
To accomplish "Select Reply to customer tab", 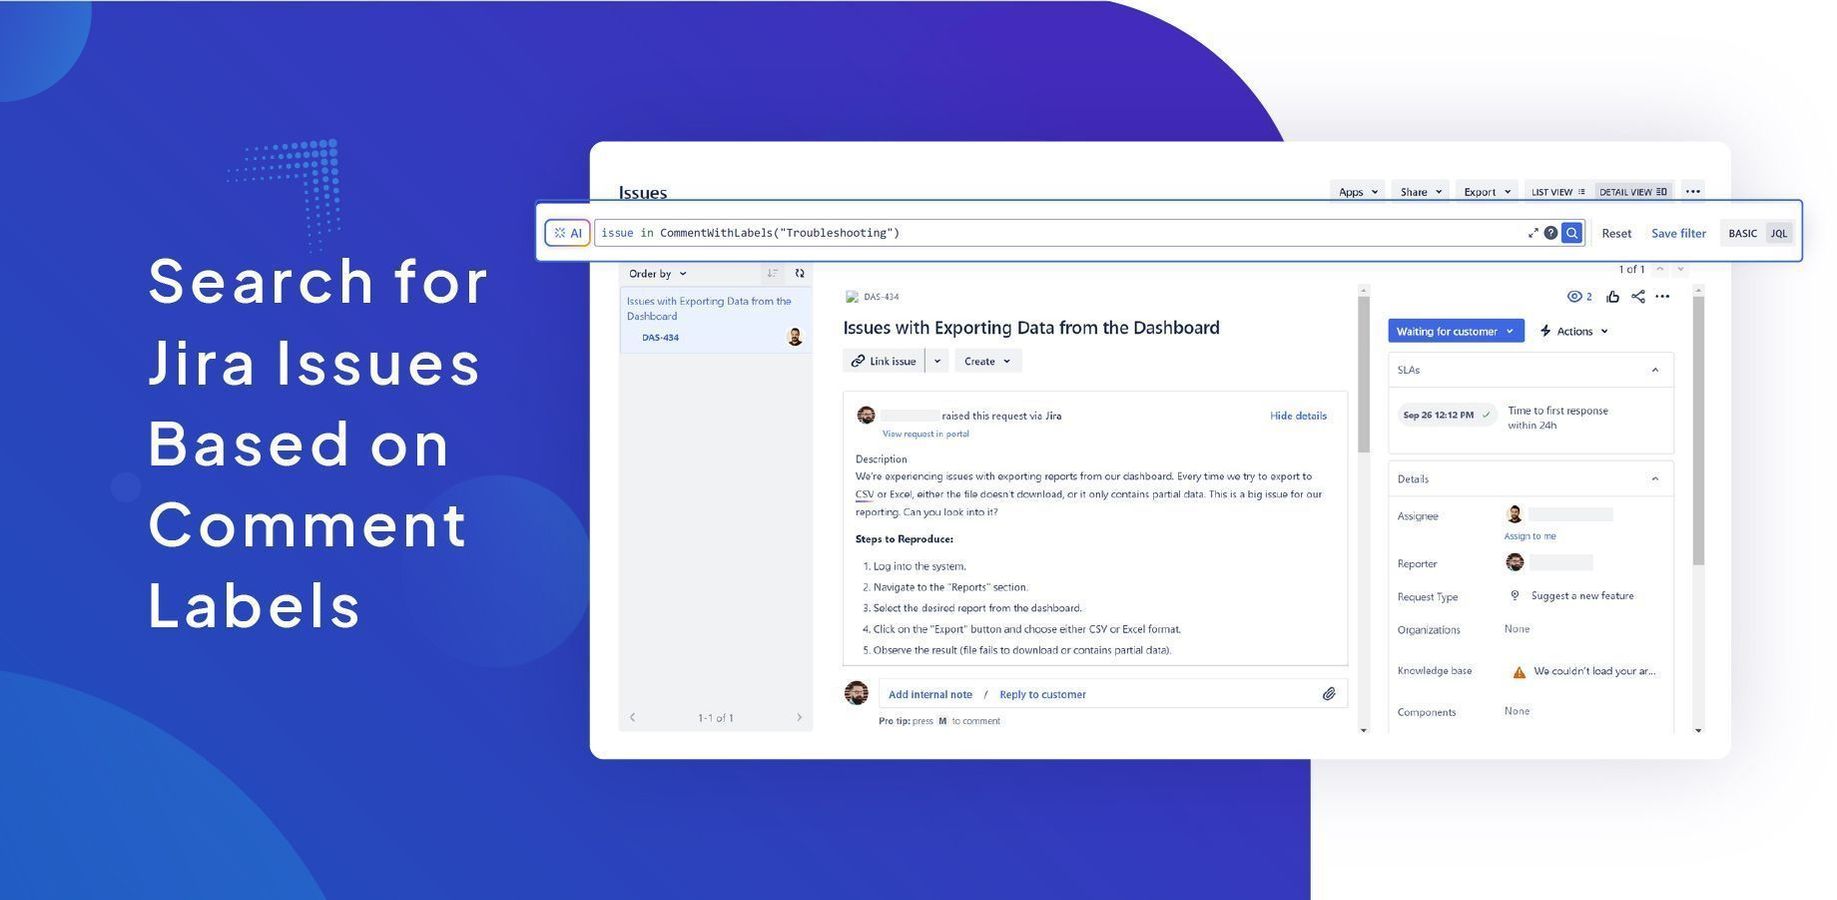I will tap(1042, 694).
